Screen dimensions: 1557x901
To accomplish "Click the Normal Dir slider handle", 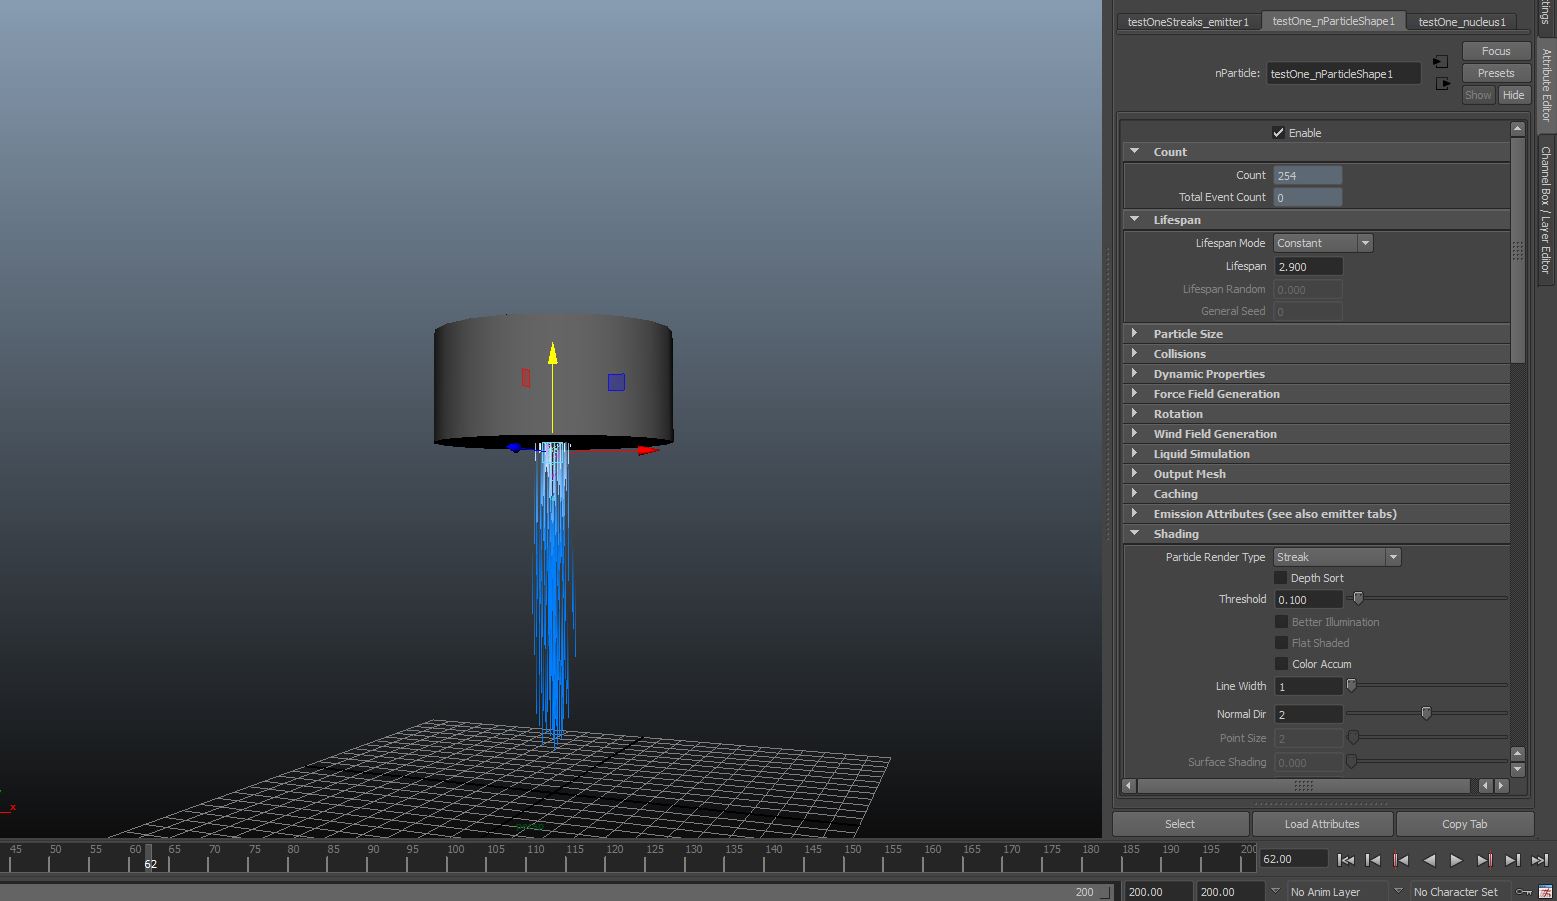I will (x=1426, y=713).
